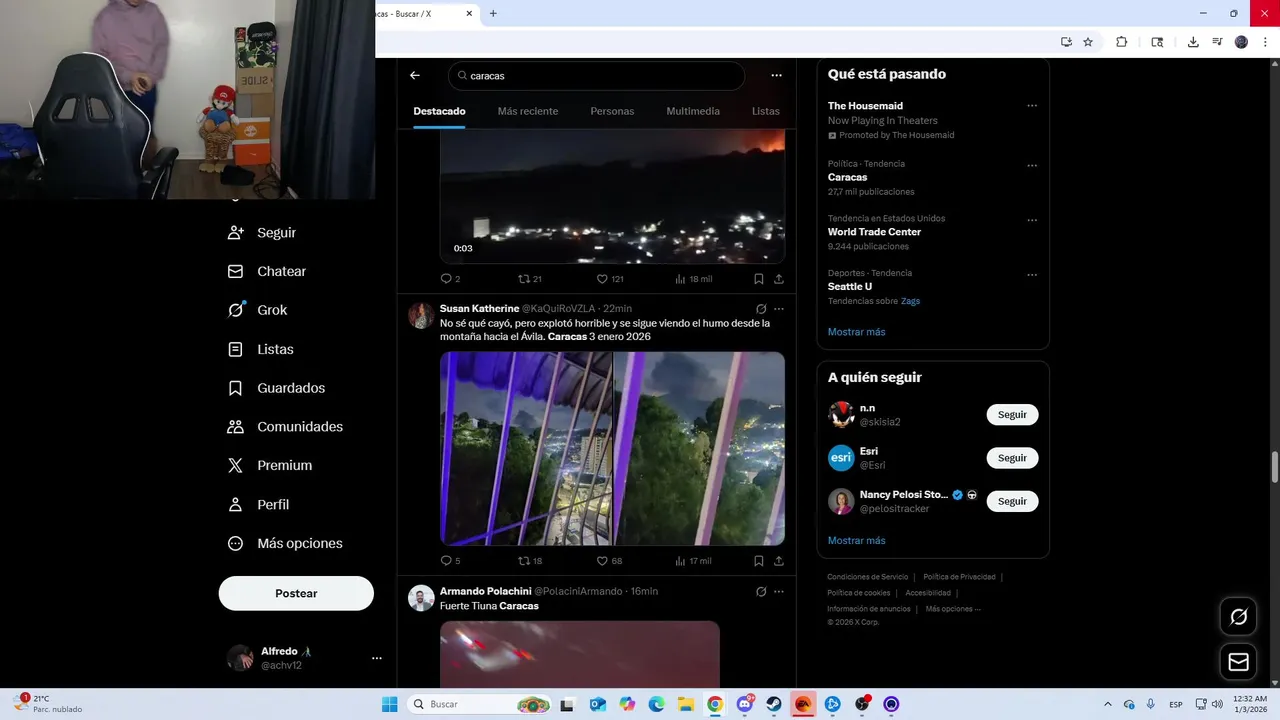Viewport: 1280px width, 720px height.
Task: Switch to Listas tab
Action: (765, 111)
